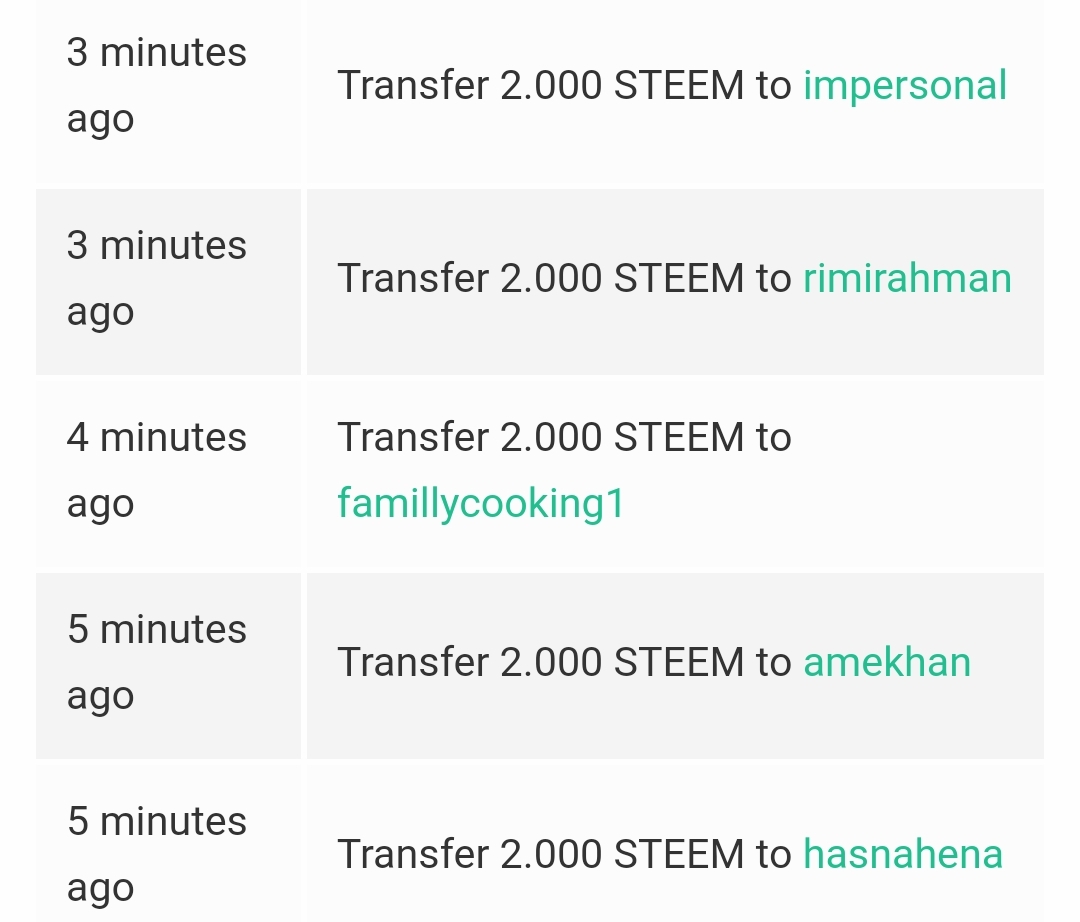Click the timestamp of the impersonal transfer
This screenshot has height=922, width=1080.
click(x=156, y=86)
